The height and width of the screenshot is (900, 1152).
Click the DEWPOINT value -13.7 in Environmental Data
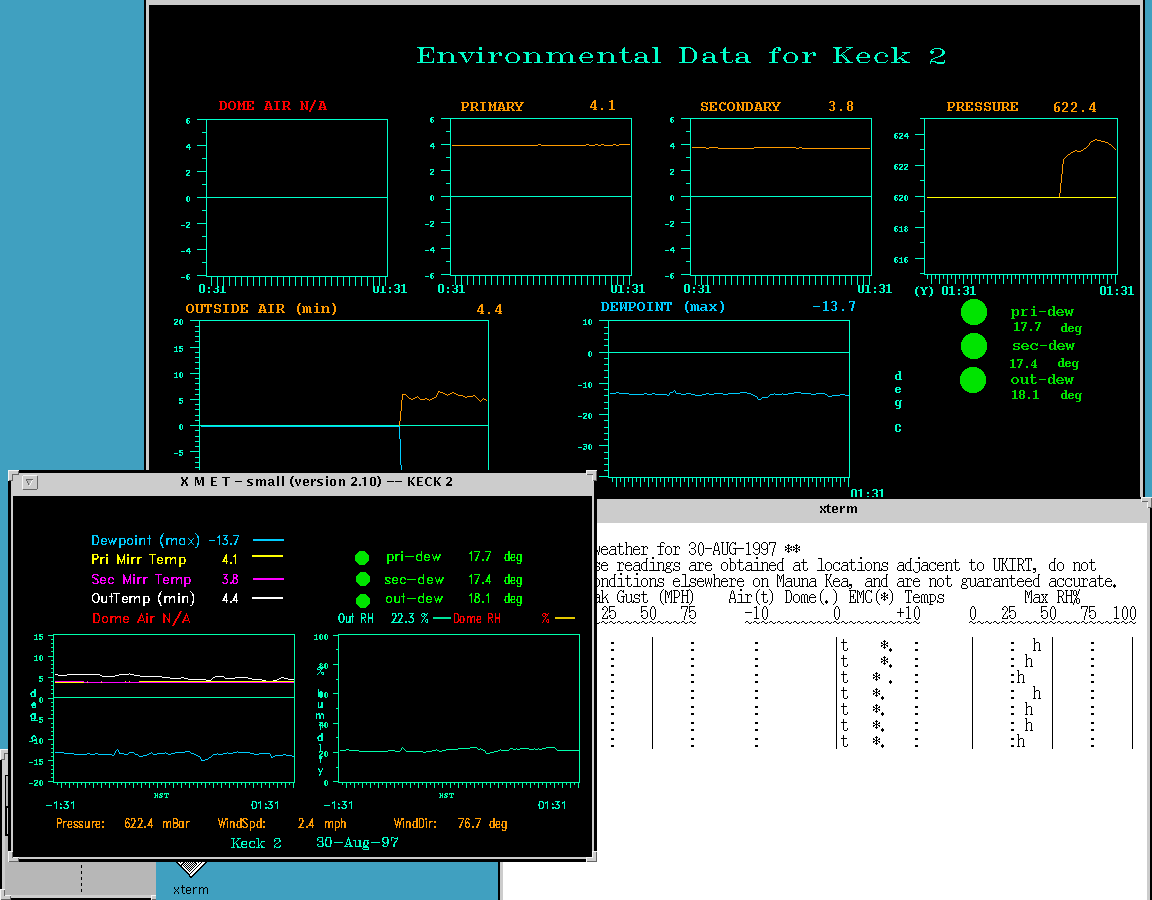pyautogui.click(x=834, y=306)
